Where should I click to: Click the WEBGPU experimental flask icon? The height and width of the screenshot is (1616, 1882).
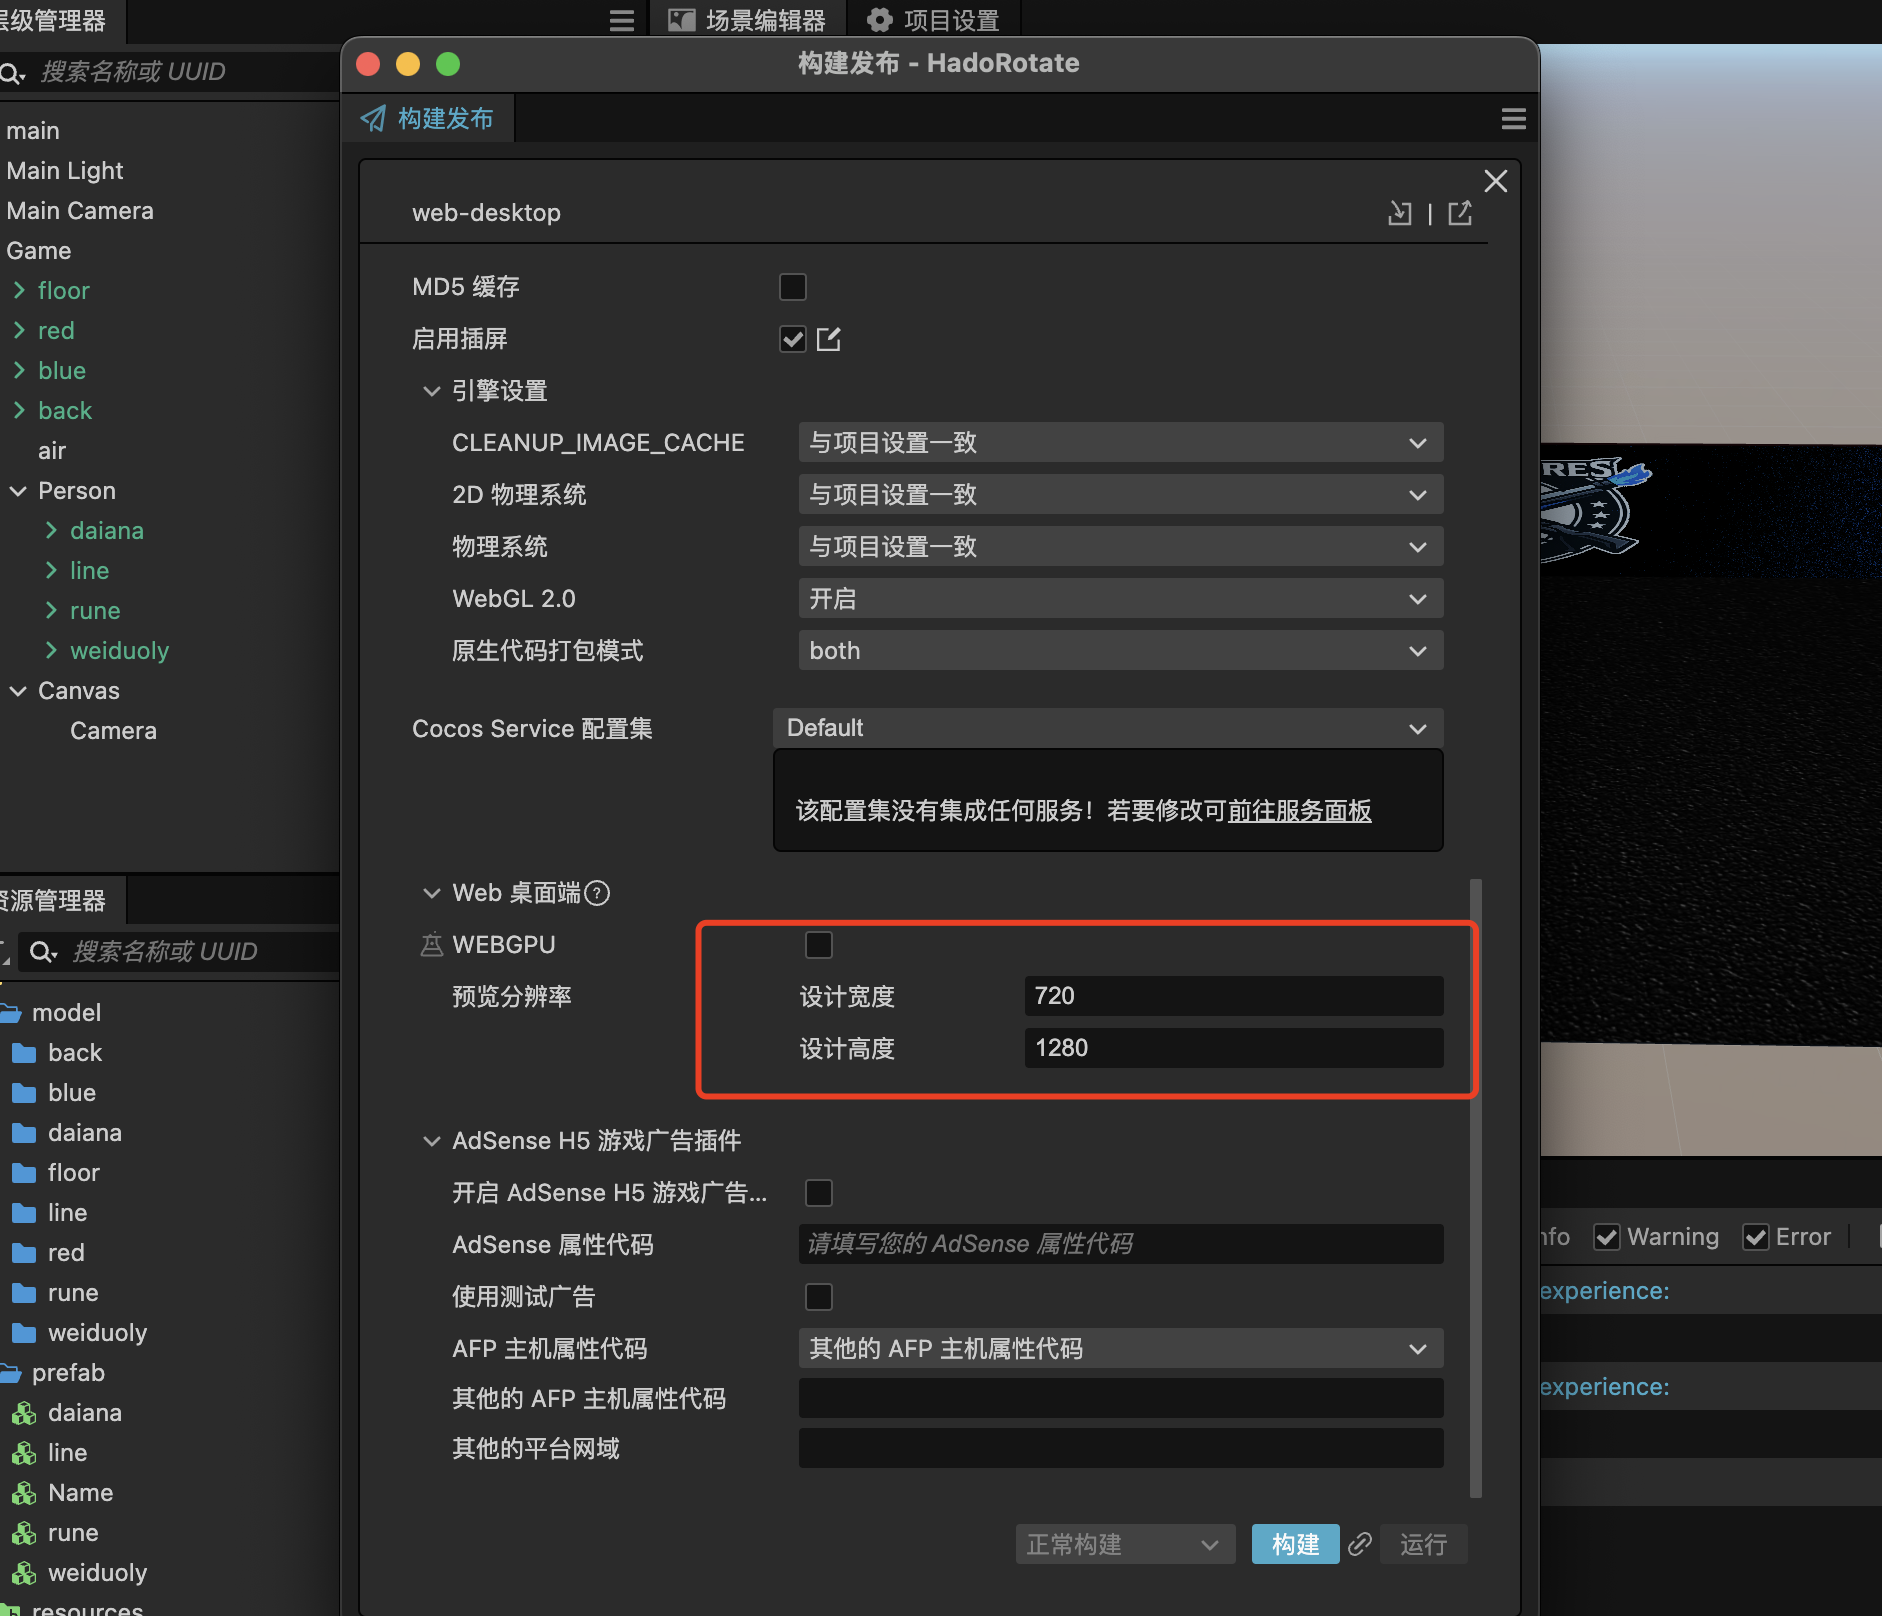pos(431,945)
